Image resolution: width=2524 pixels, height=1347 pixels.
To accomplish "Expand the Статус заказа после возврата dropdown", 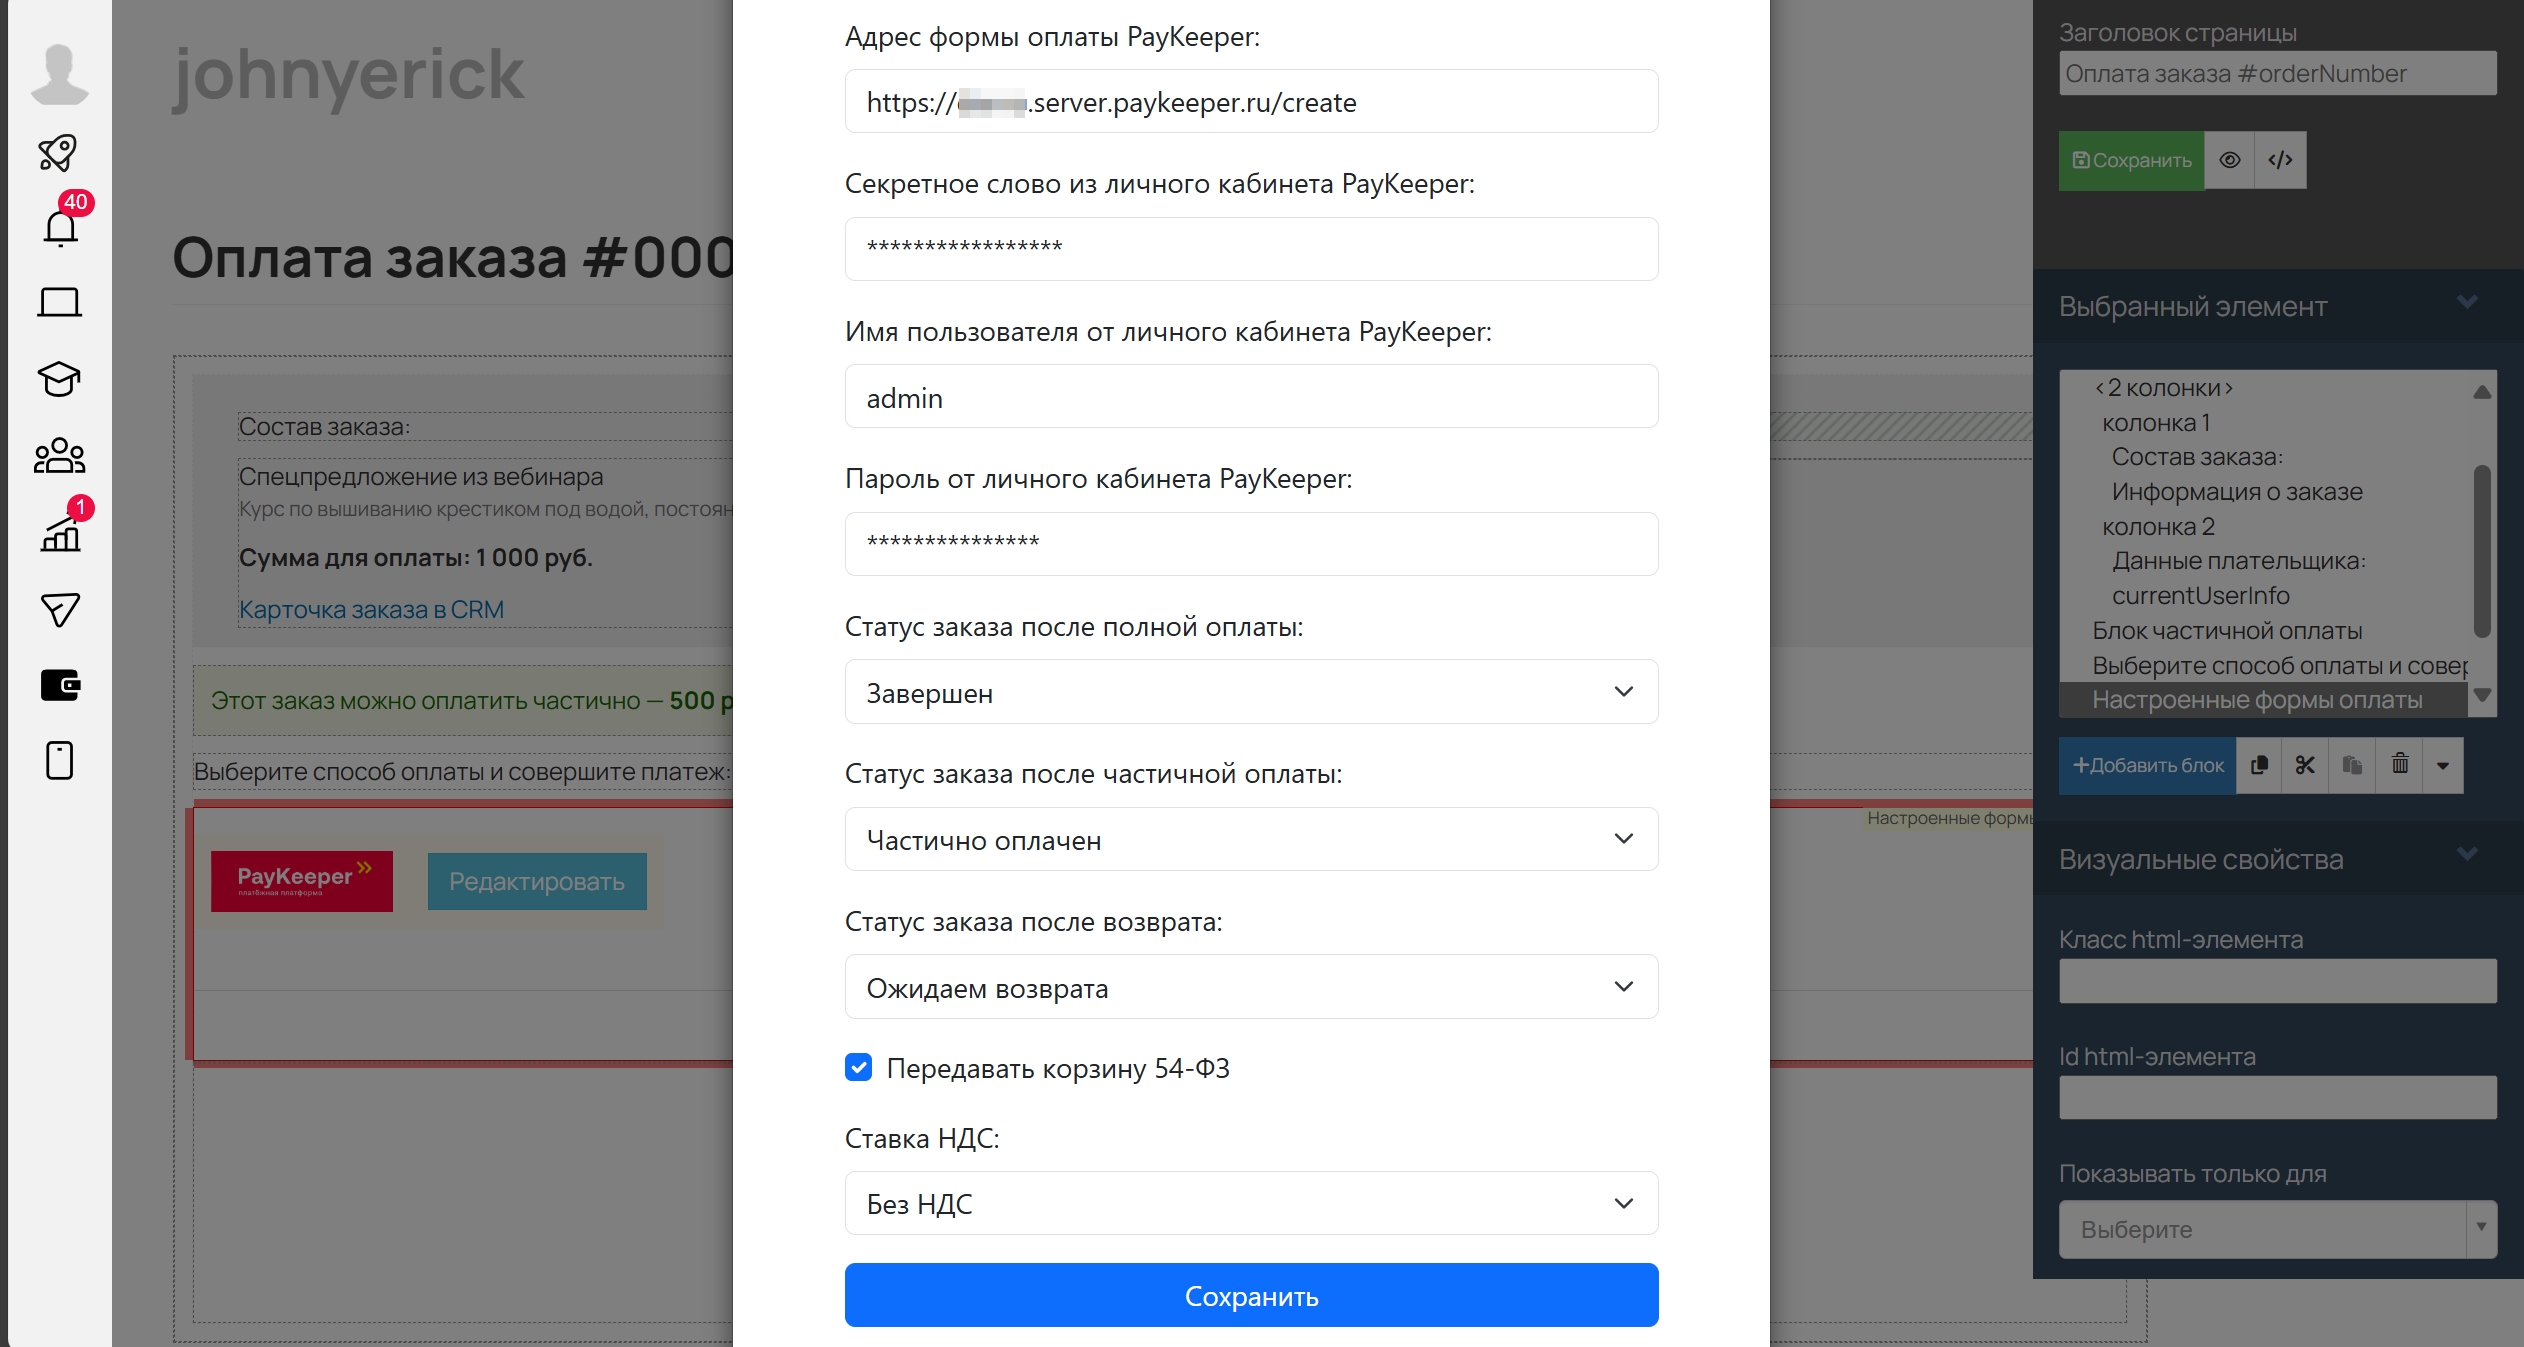I will tap(1251, 988).
